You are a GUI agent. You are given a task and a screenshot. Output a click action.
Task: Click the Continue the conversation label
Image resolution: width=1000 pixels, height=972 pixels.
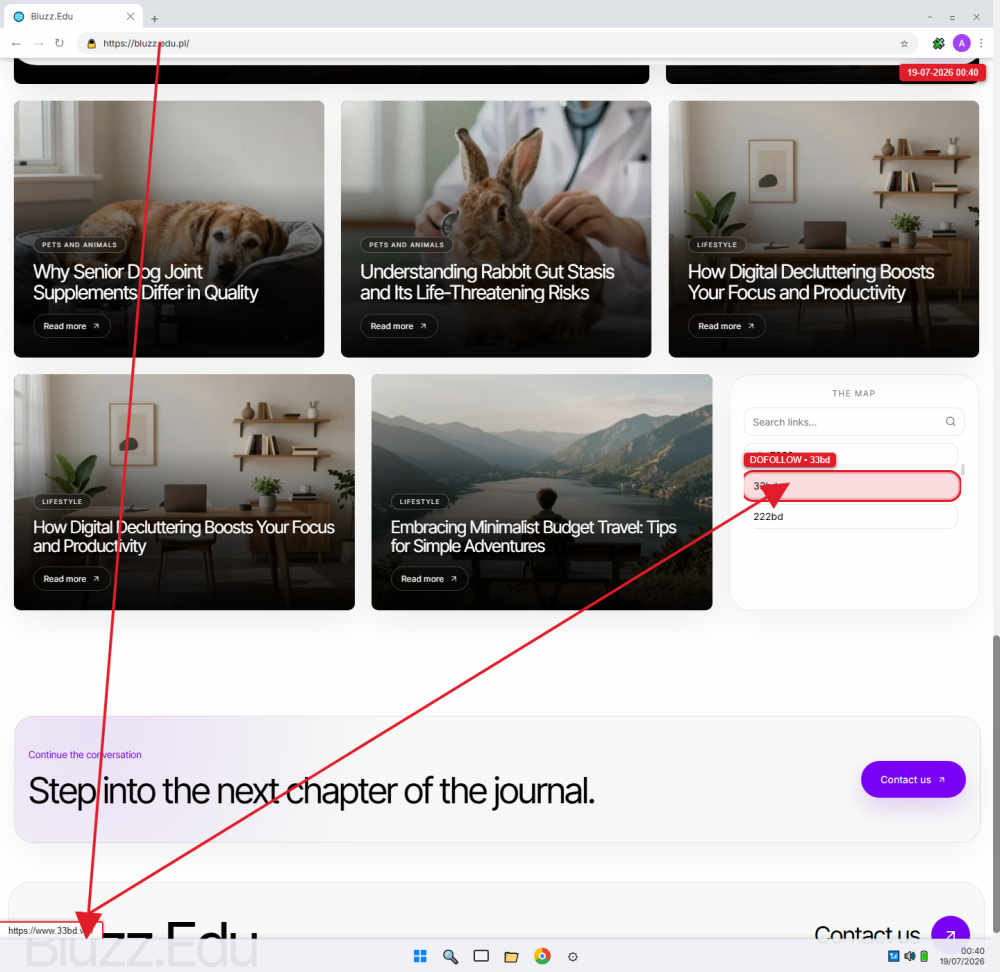[x=85, y=755]
